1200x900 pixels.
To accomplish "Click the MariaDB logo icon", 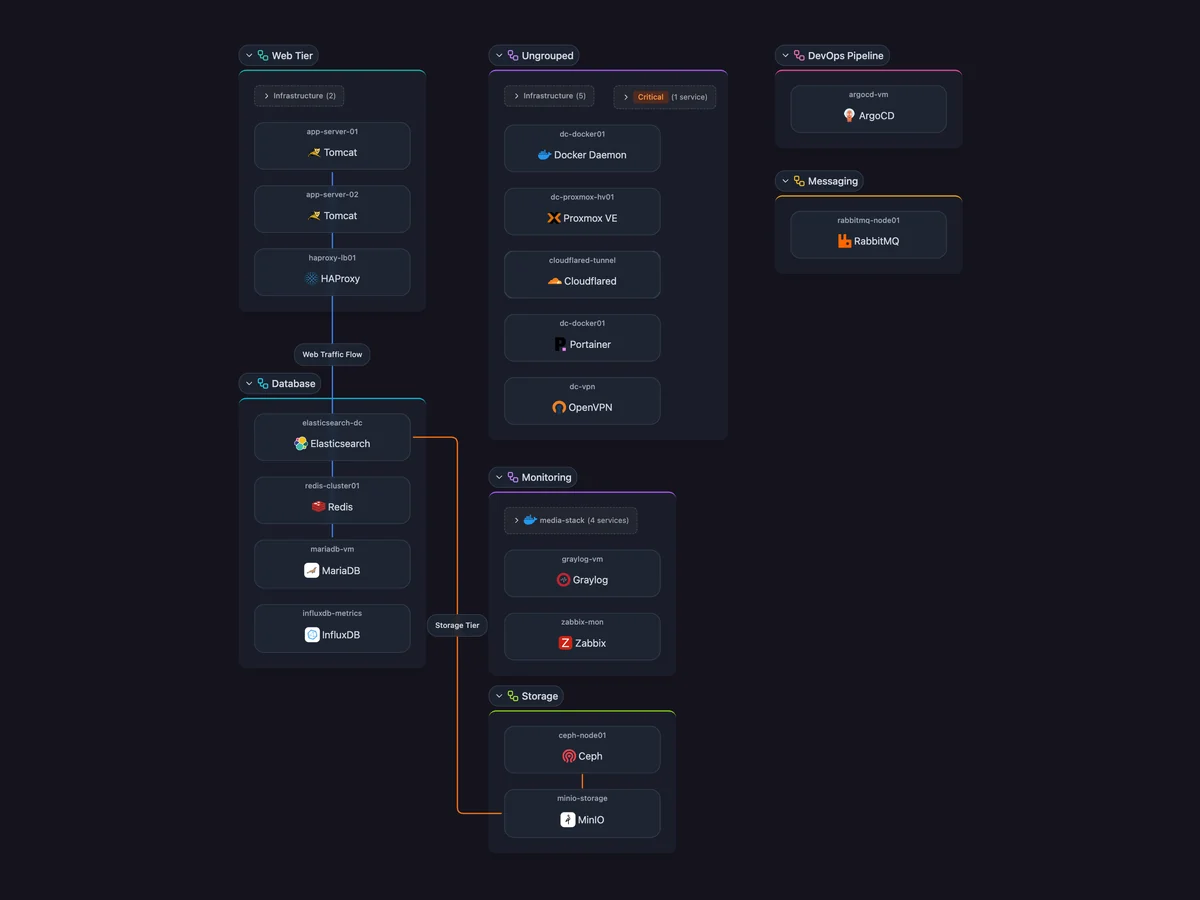I will coord(312,571).
